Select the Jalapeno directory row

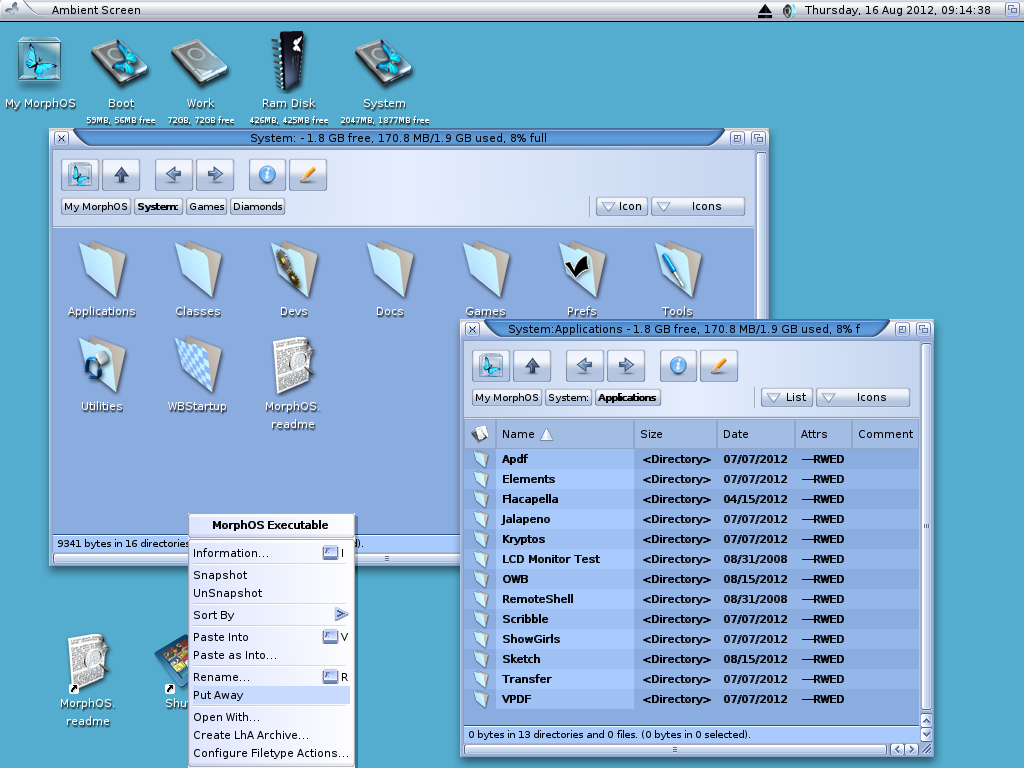tap(692, 519)
